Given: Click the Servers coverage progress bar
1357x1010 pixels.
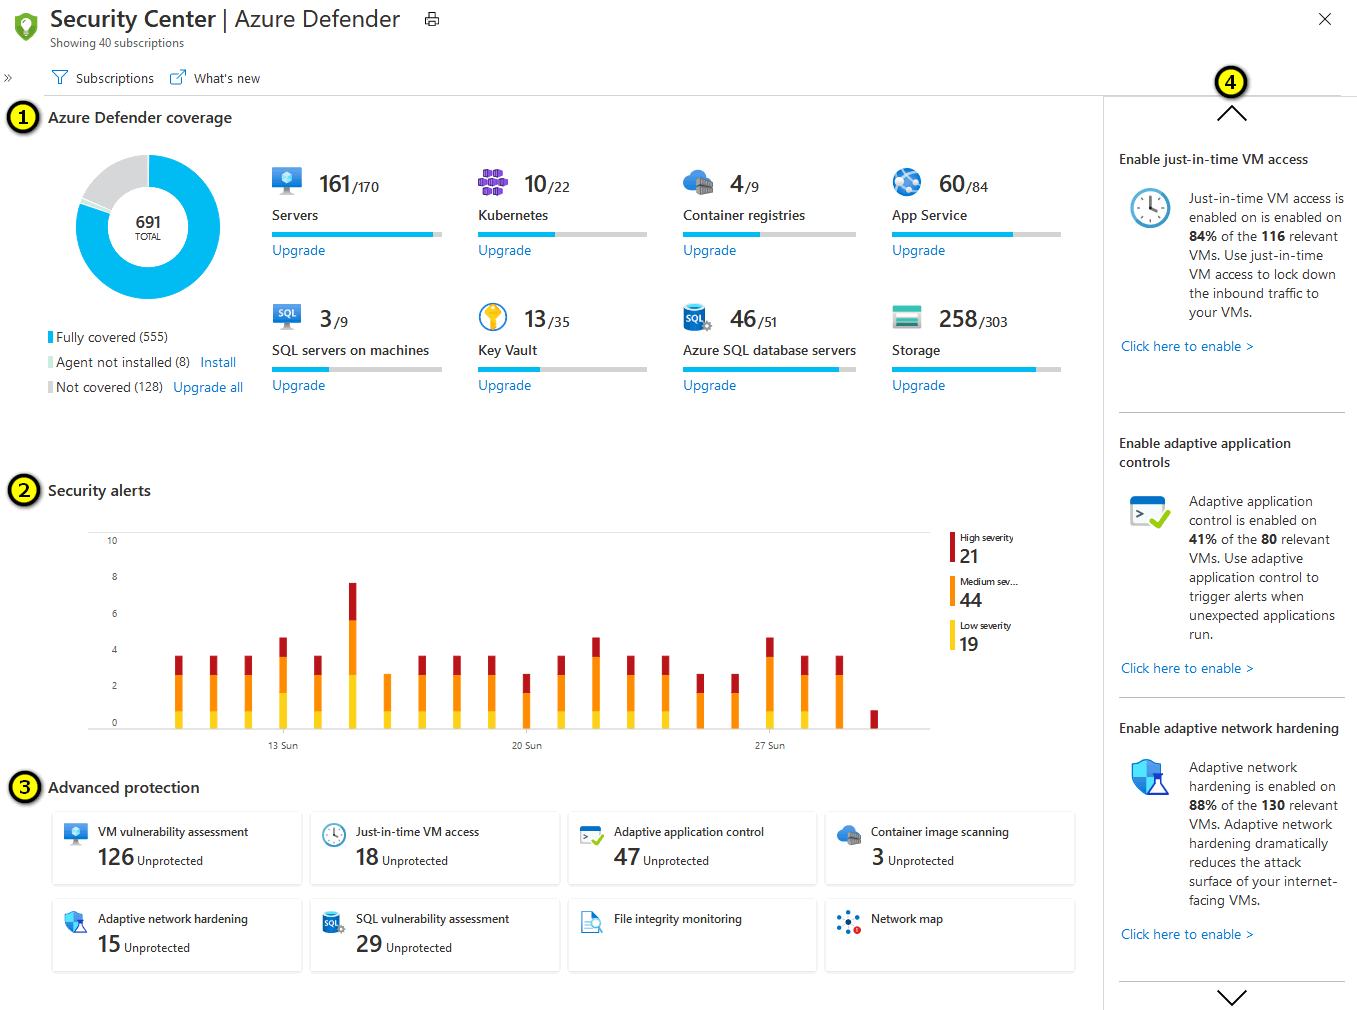Looking at the screenshot, I should (357, 234).
